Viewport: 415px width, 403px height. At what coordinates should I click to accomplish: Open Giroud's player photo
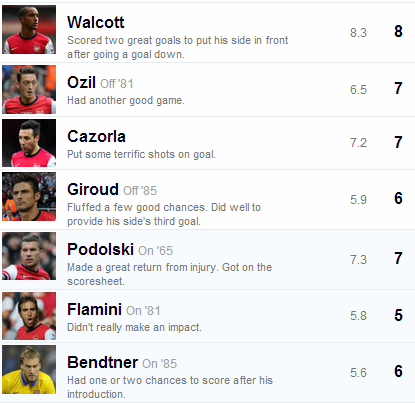tap(29, 196)
